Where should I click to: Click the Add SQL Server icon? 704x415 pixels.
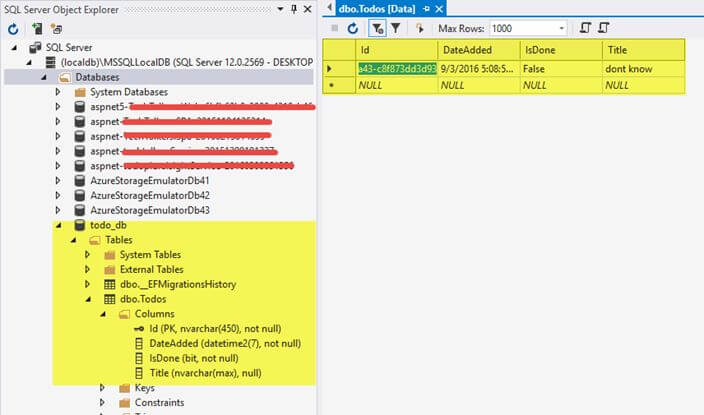37,29
